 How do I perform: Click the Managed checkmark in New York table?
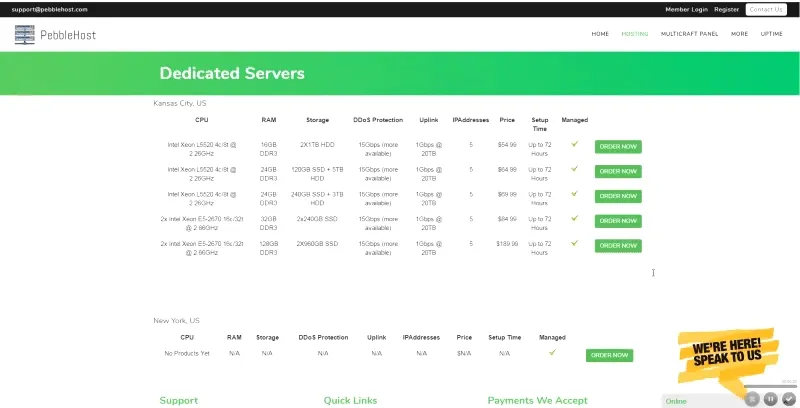click(x=552, y=352)
